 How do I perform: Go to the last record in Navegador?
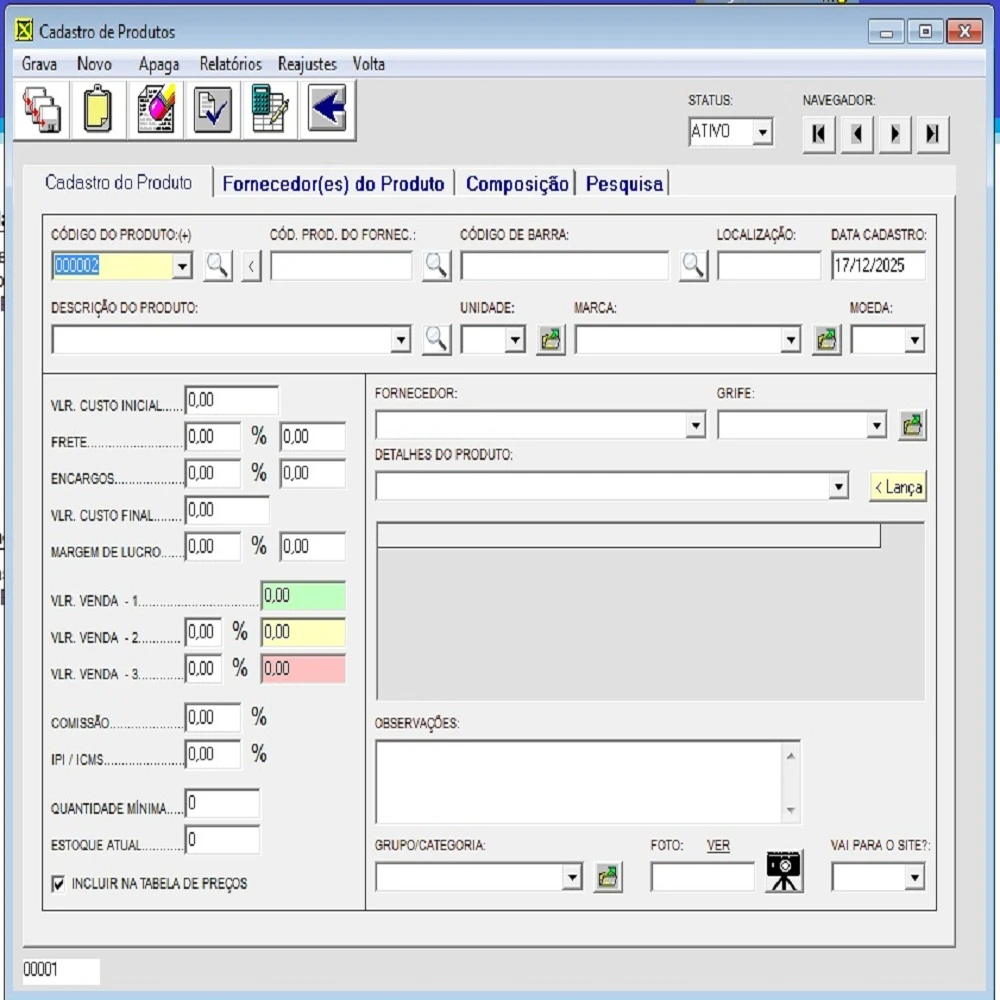coord(932,134)
